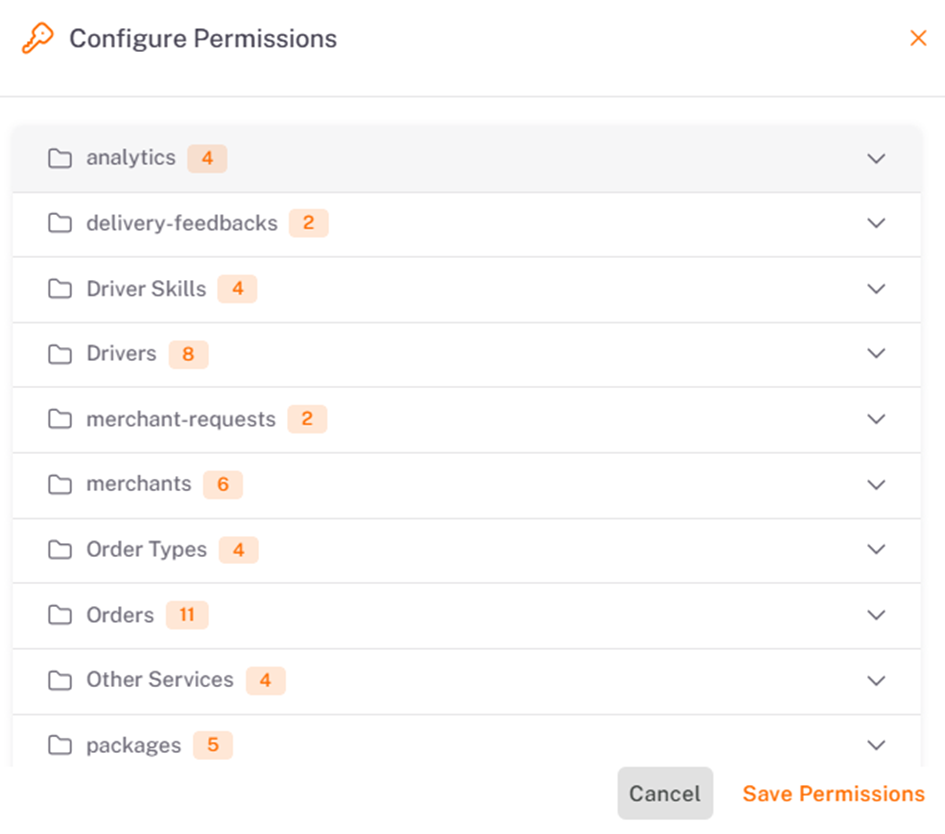Expand the Order Types chevron

point(876,549)
